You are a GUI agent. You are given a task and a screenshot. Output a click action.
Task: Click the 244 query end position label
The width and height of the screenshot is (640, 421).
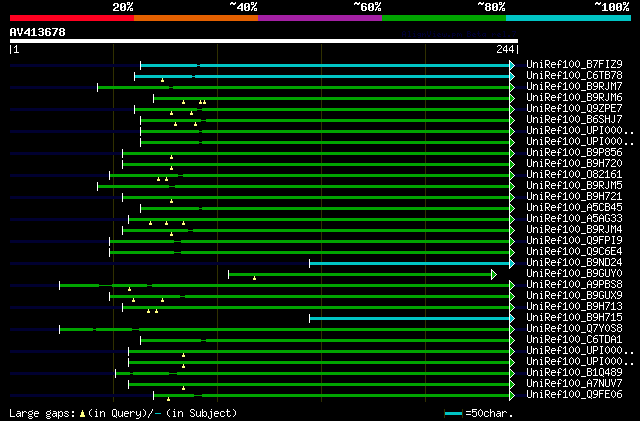coord(505,49)
